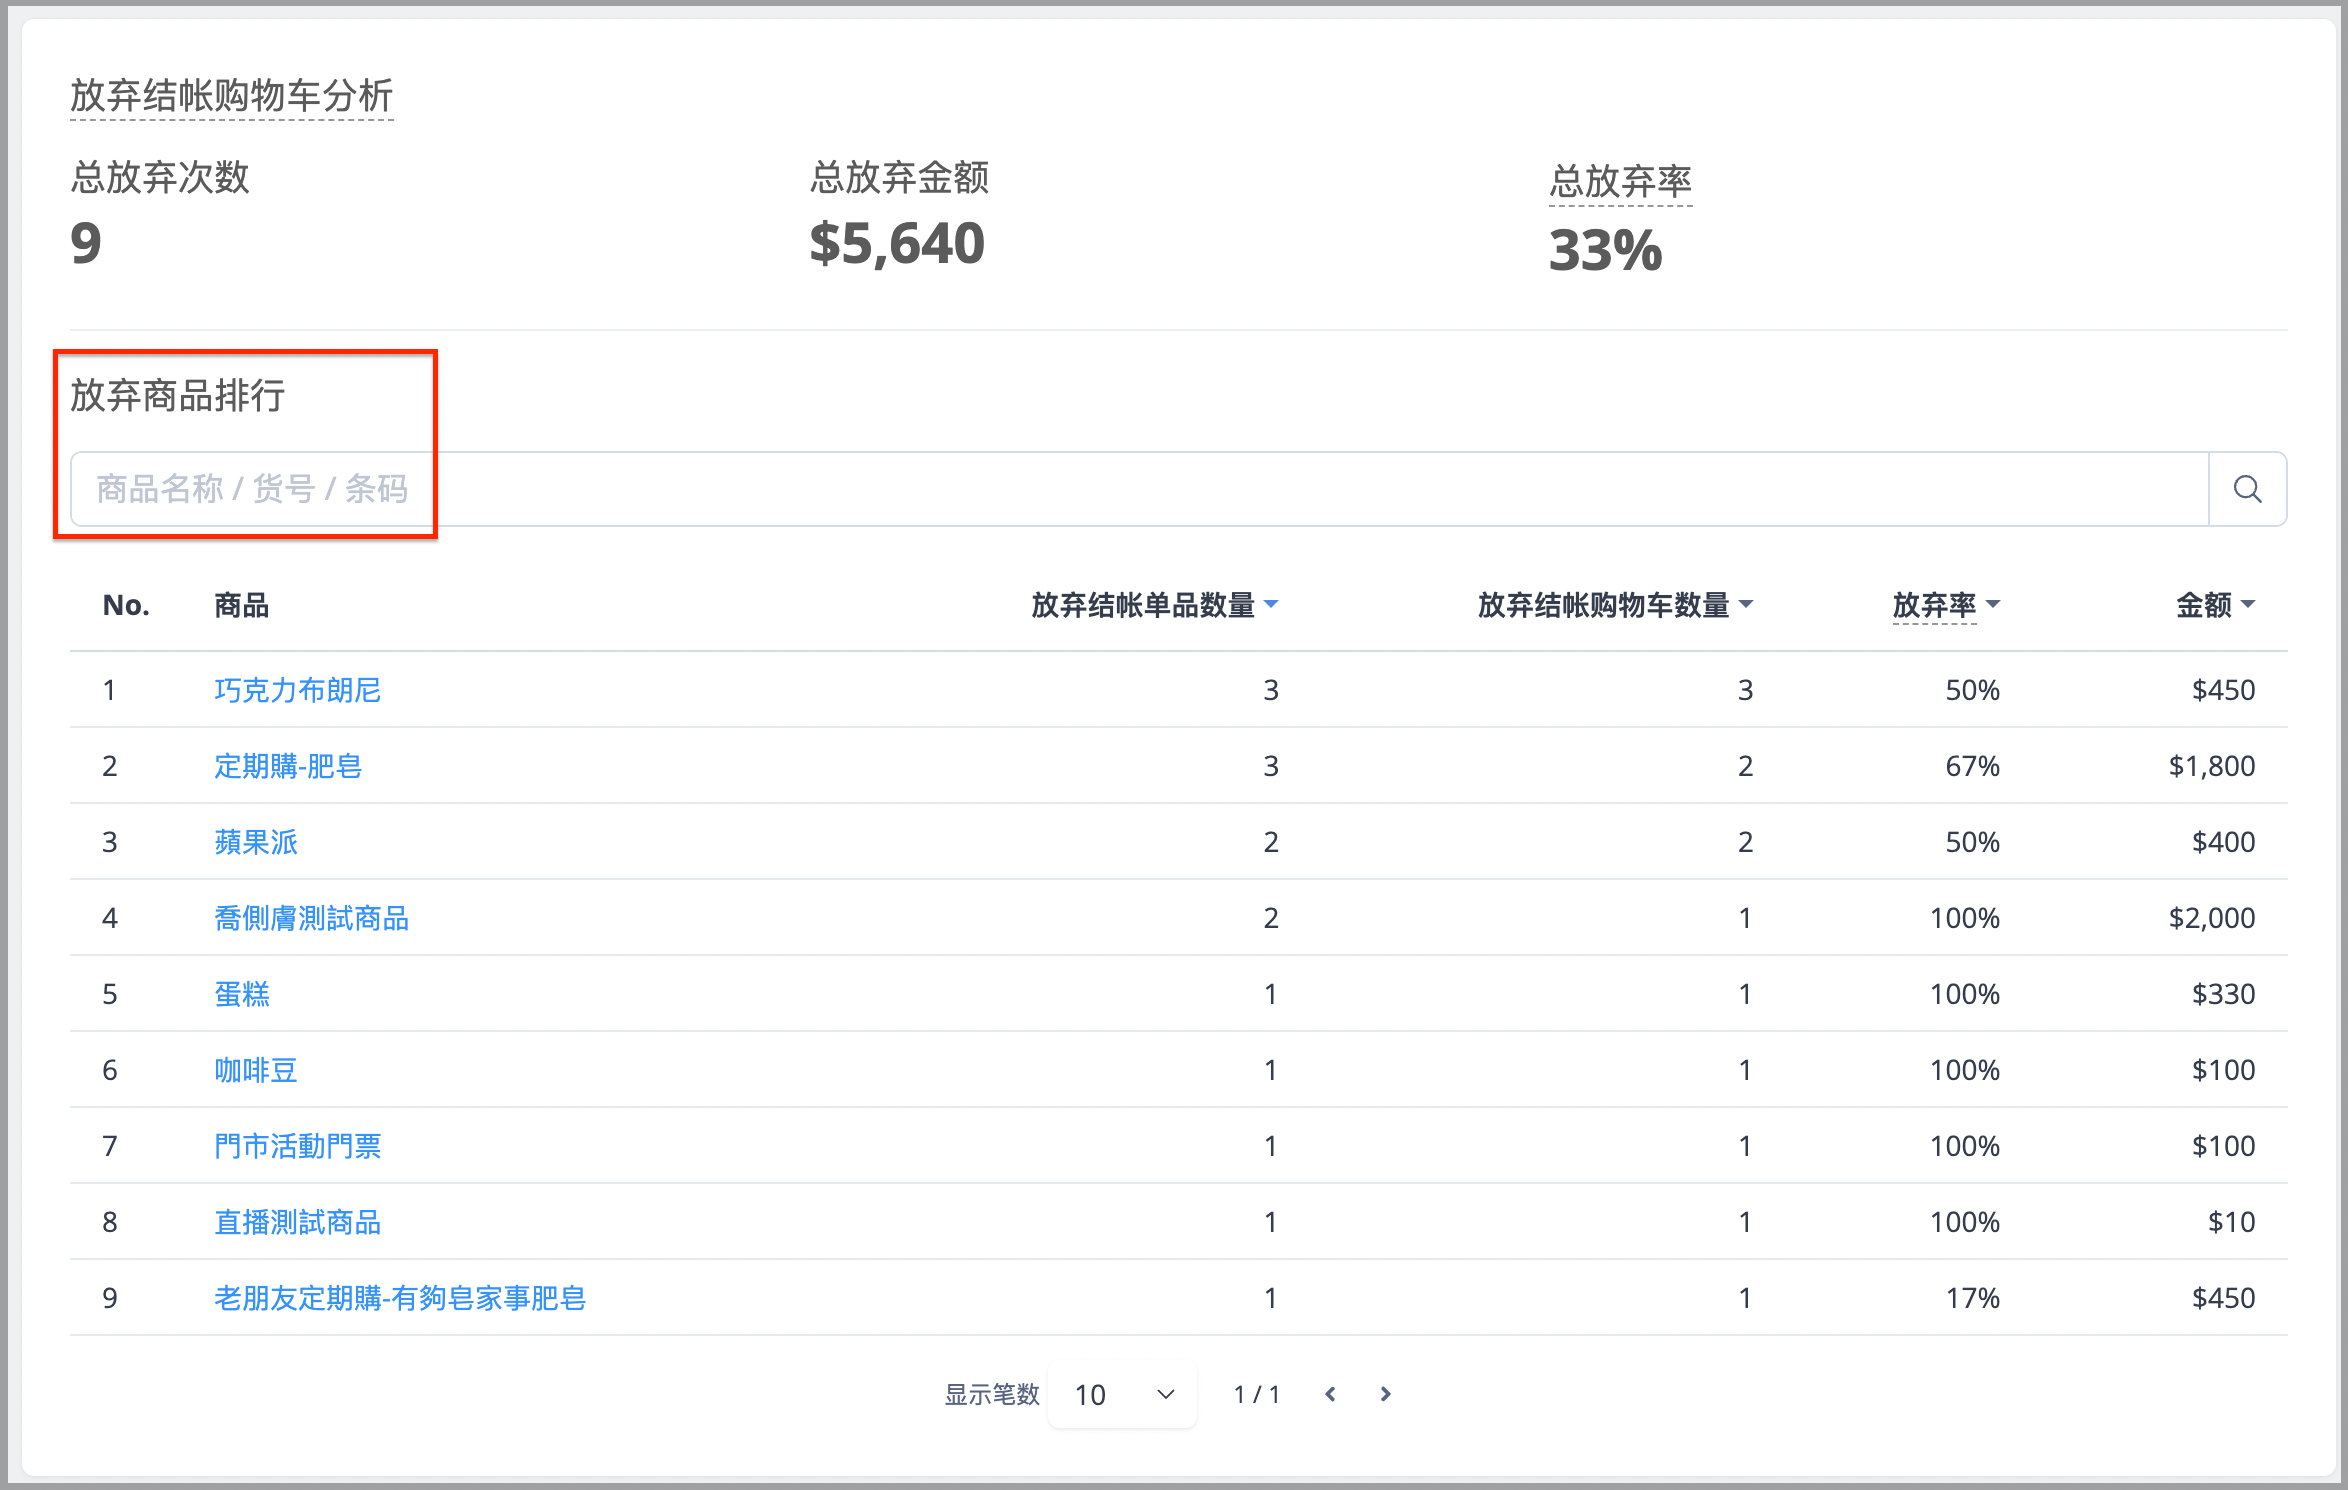Open product 巧克力布朗尼

tap(297, 690)
